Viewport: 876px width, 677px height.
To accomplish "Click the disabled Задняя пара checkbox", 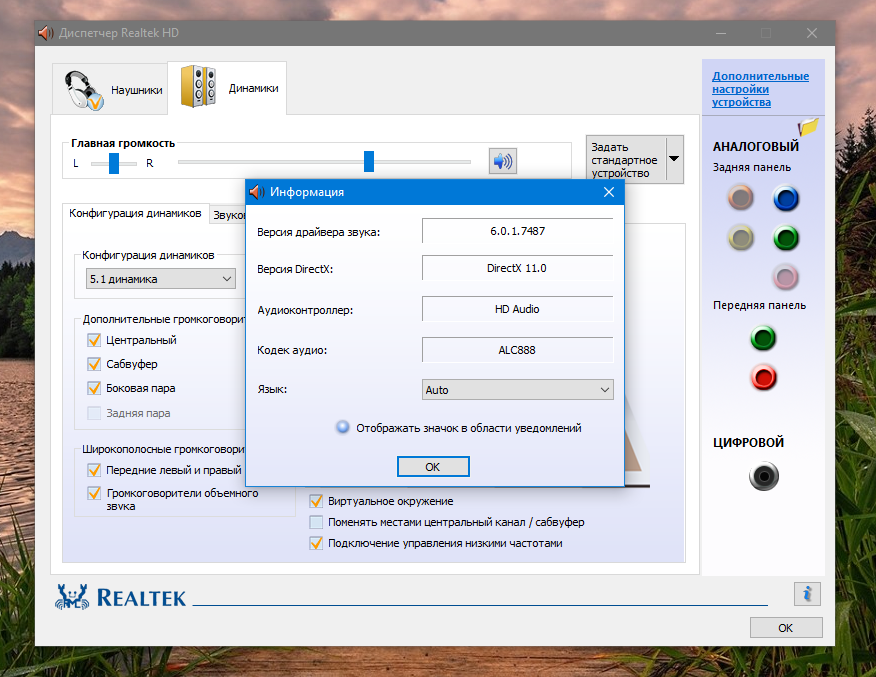I will pyautogui.click(x=94, y=413).
